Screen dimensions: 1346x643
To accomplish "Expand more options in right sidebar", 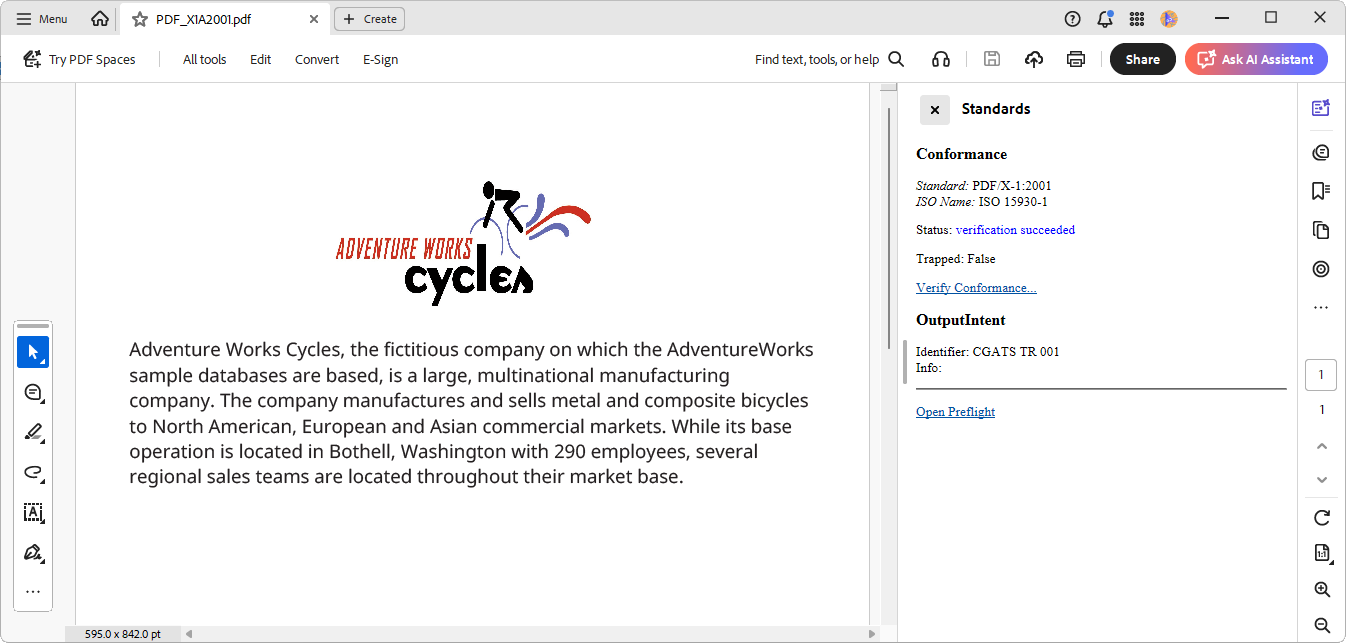I will click(1321, 307).
